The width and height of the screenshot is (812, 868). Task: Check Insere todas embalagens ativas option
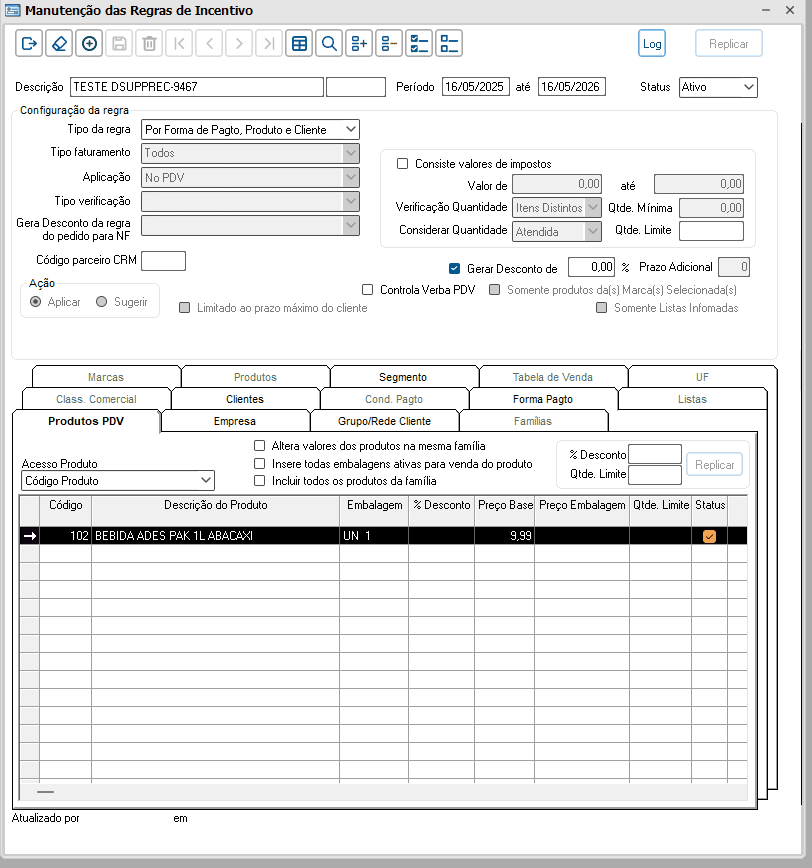click(x=259, y=463)
